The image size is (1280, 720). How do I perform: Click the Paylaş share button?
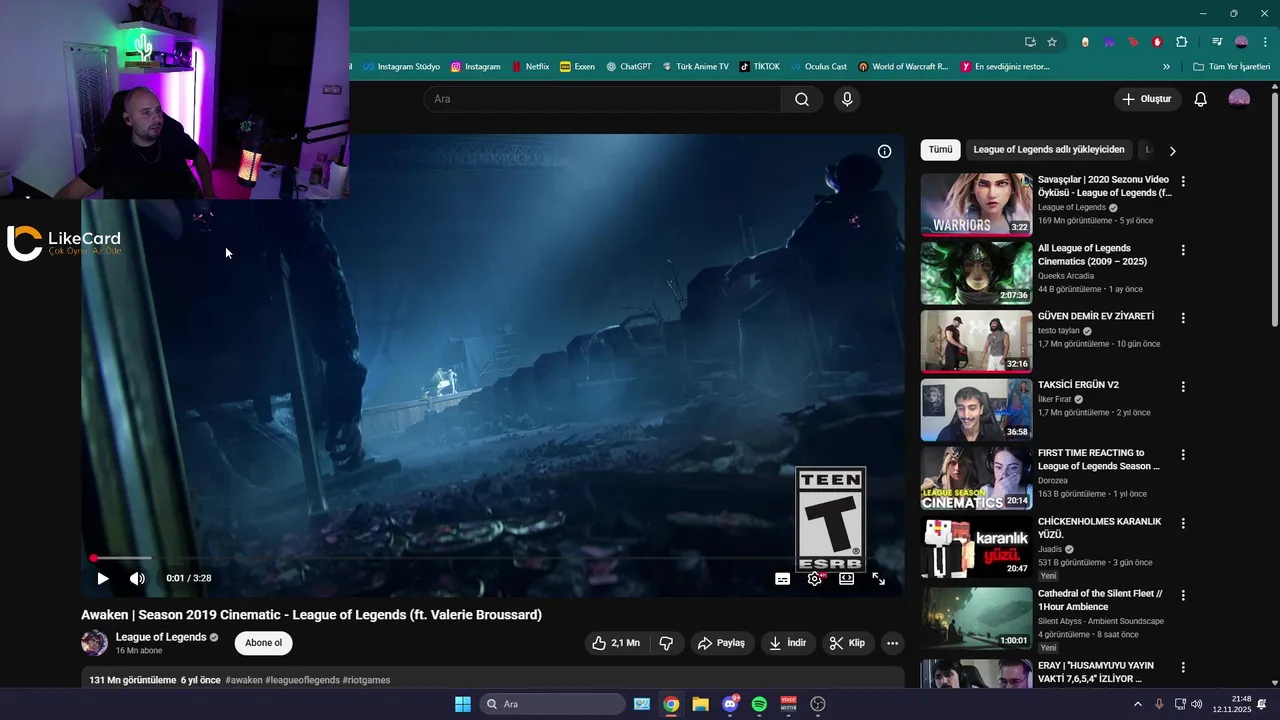721,643
